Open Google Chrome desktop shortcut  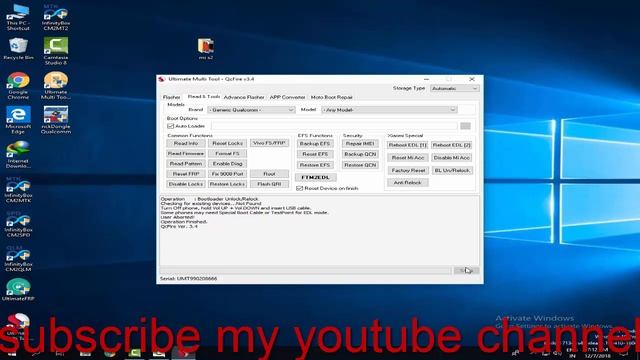coord(18,86)
